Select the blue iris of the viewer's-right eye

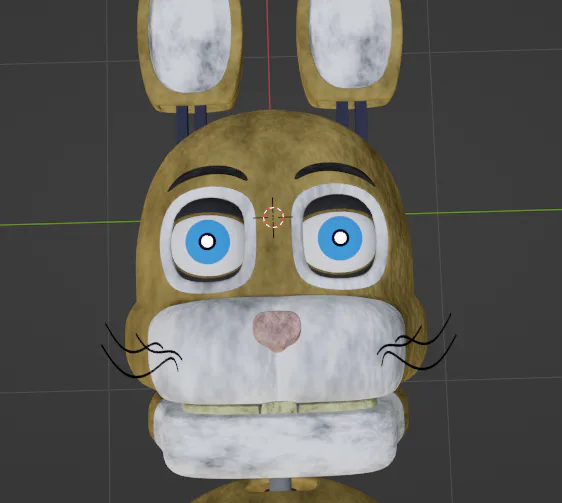pyautogui.click(x=340, y=238)
